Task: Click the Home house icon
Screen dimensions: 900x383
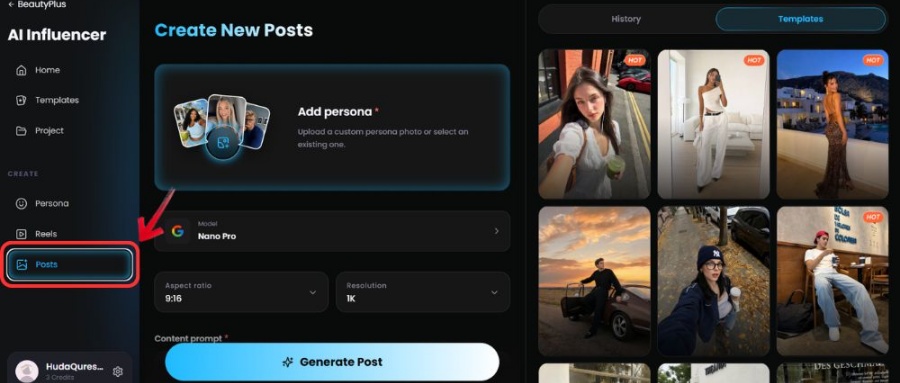Action: pyautogui.click(x=21, y=70)
